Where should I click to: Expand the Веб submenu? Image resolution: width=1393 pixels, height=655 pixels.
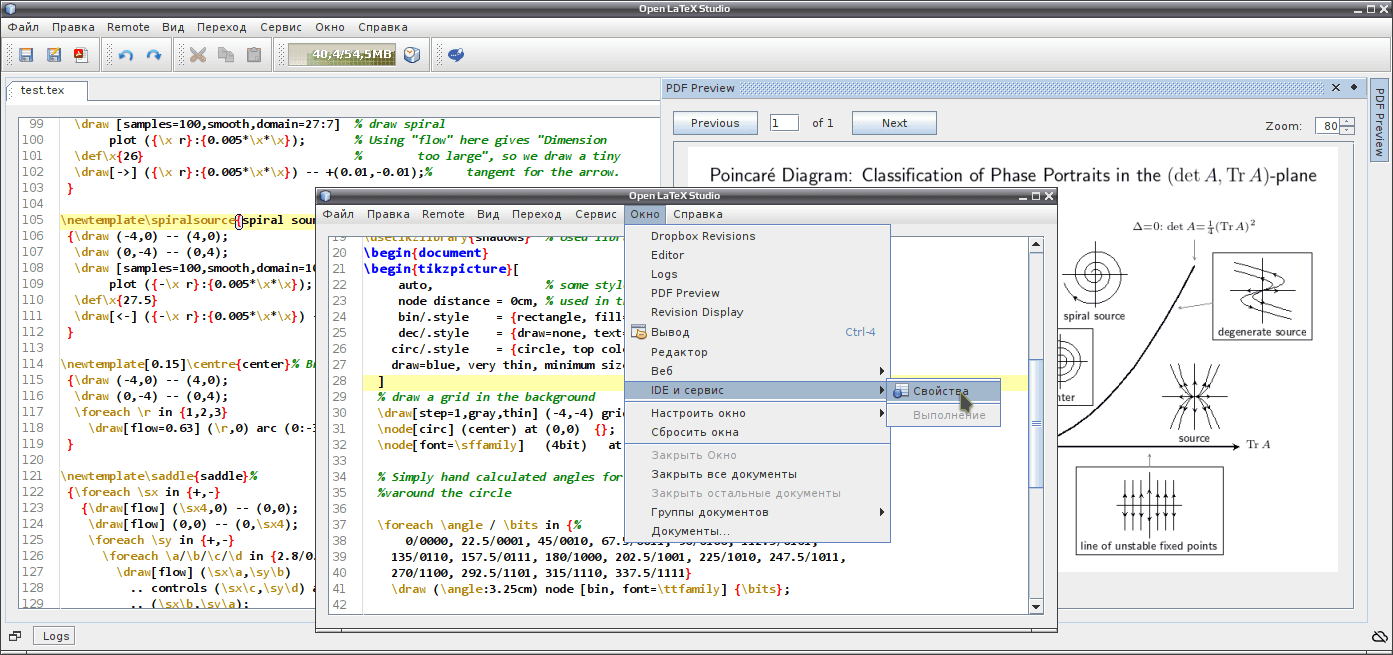point(757,371)
